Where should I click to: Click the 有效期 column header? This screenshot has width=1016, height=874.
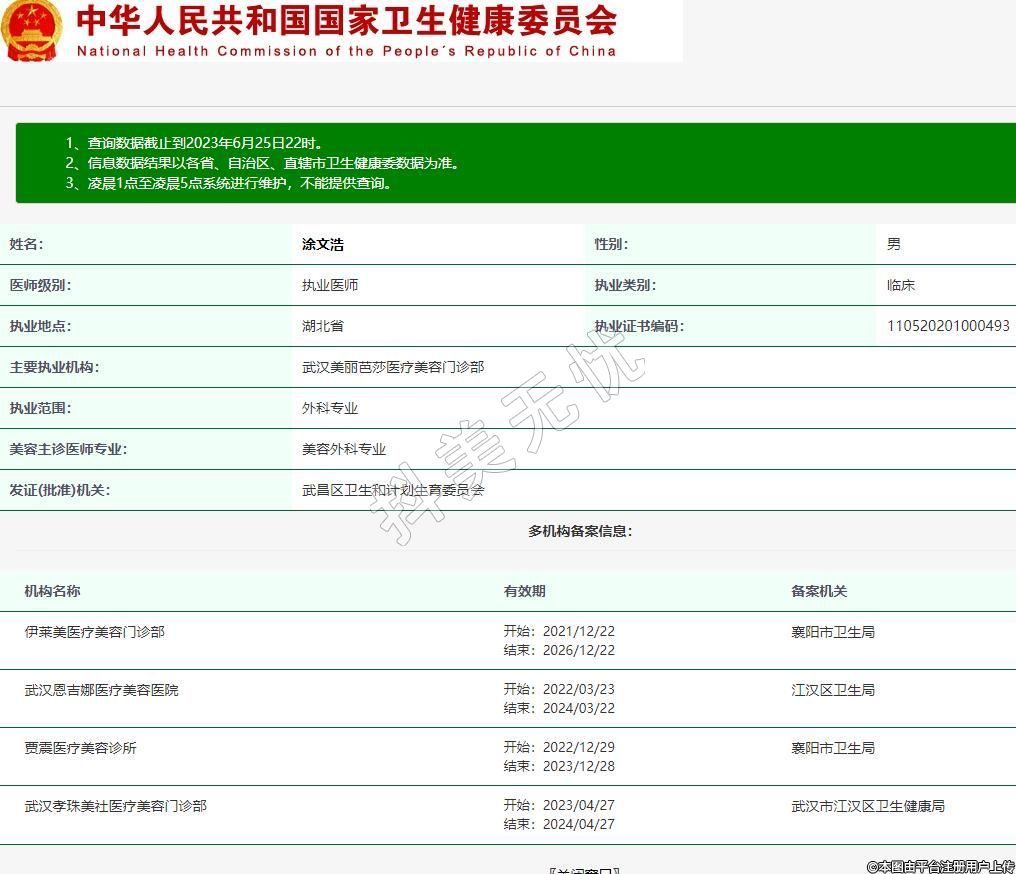click(525, 591)
